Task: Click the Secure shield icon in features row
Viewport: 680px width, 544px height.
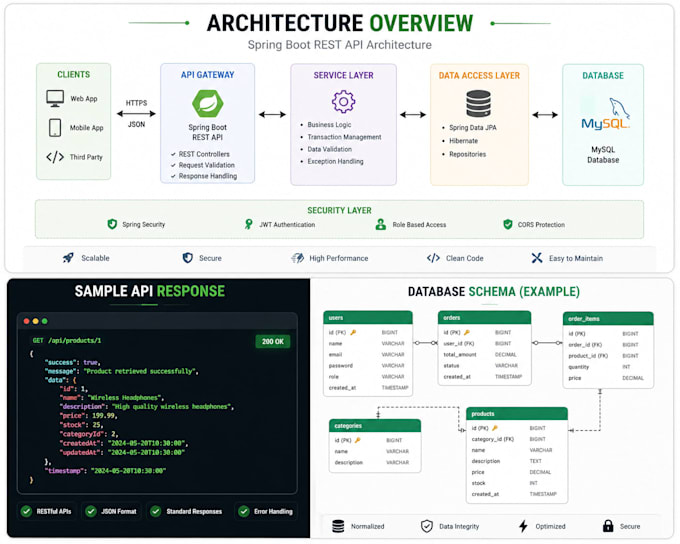Action: click(187, 258)
